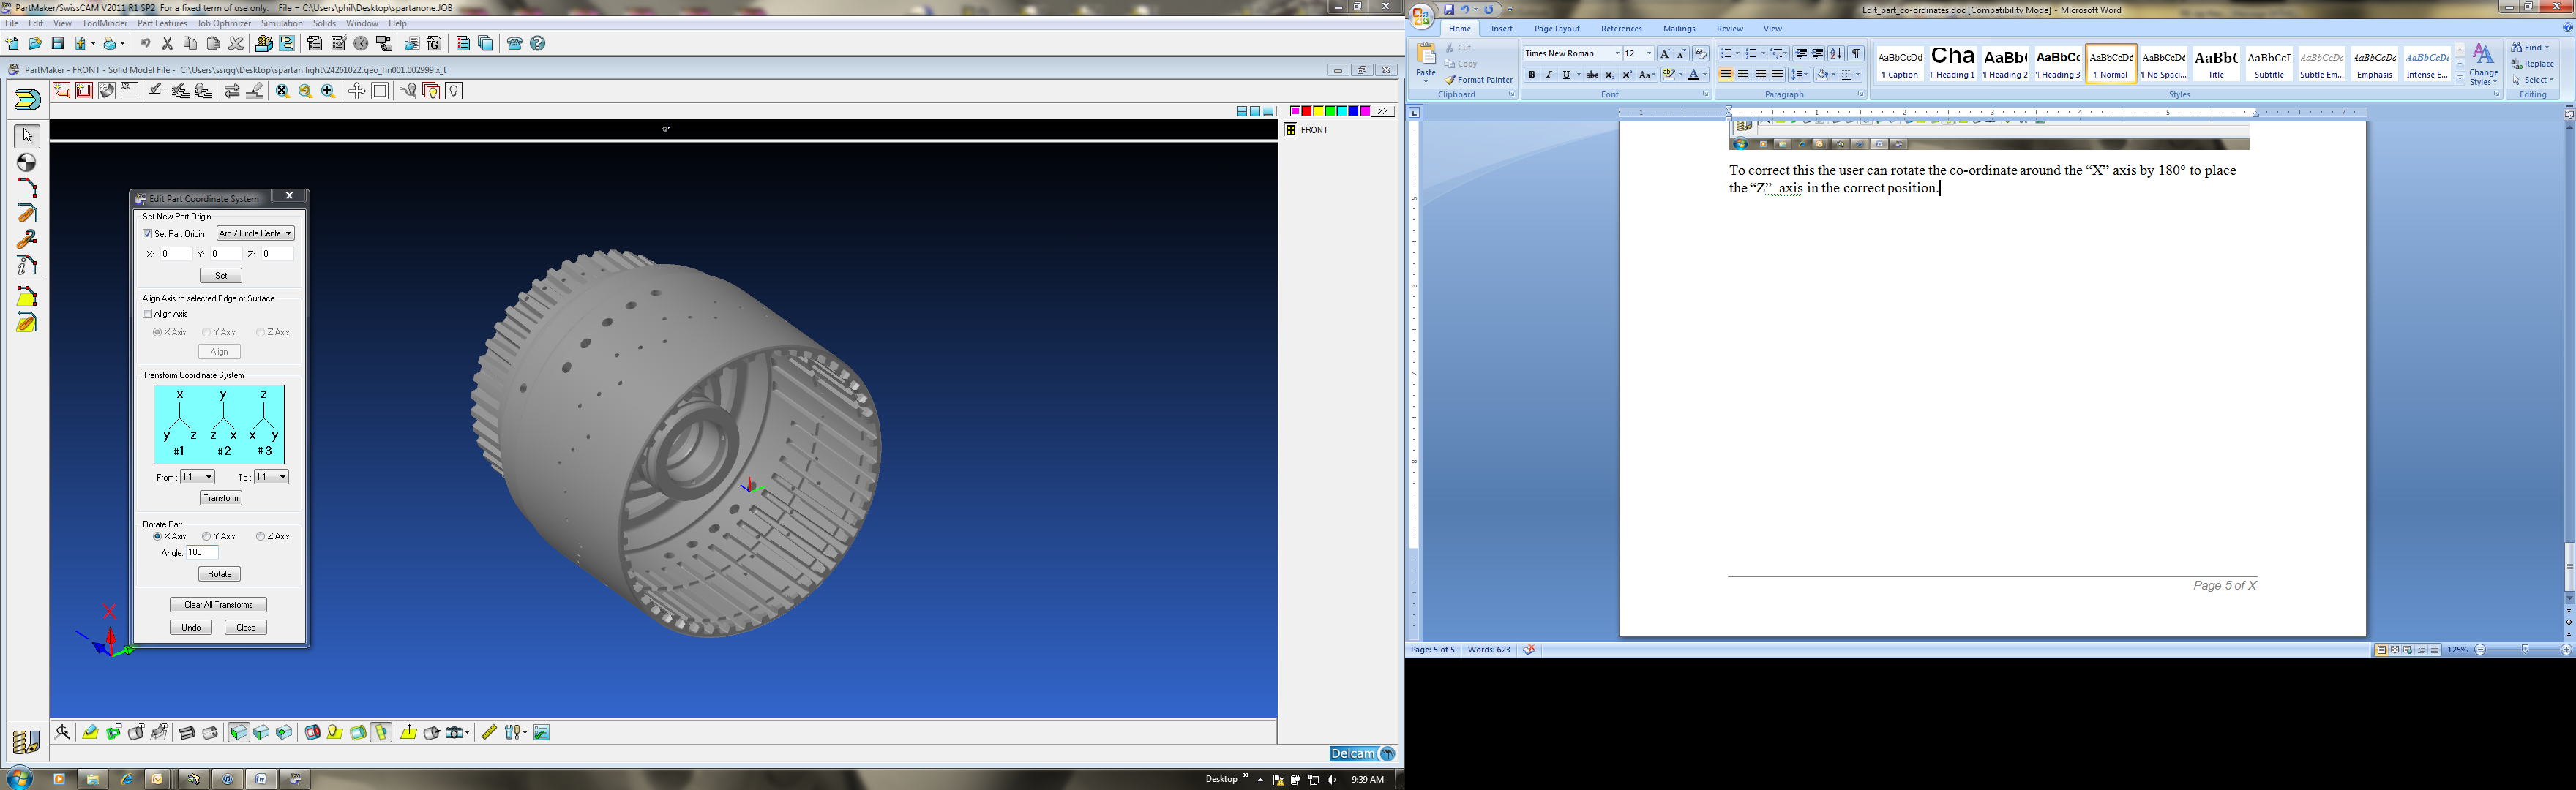The width and height of the screenshot is (2576, 790).
Task: Click the Save icon in PartMaker toolbar
Action: (58, 43)
